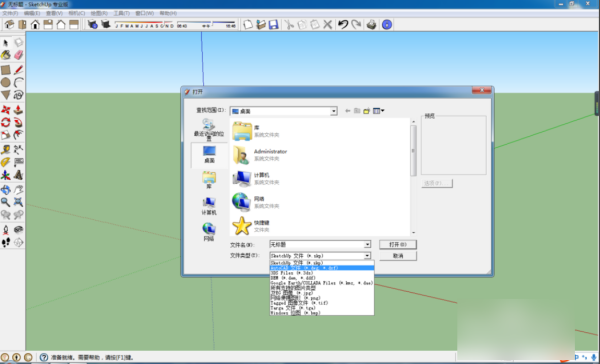Viewport: 600px width, 364px height.
Task: Click the file list vertical scrollbar
Action: tap(413, 176)
